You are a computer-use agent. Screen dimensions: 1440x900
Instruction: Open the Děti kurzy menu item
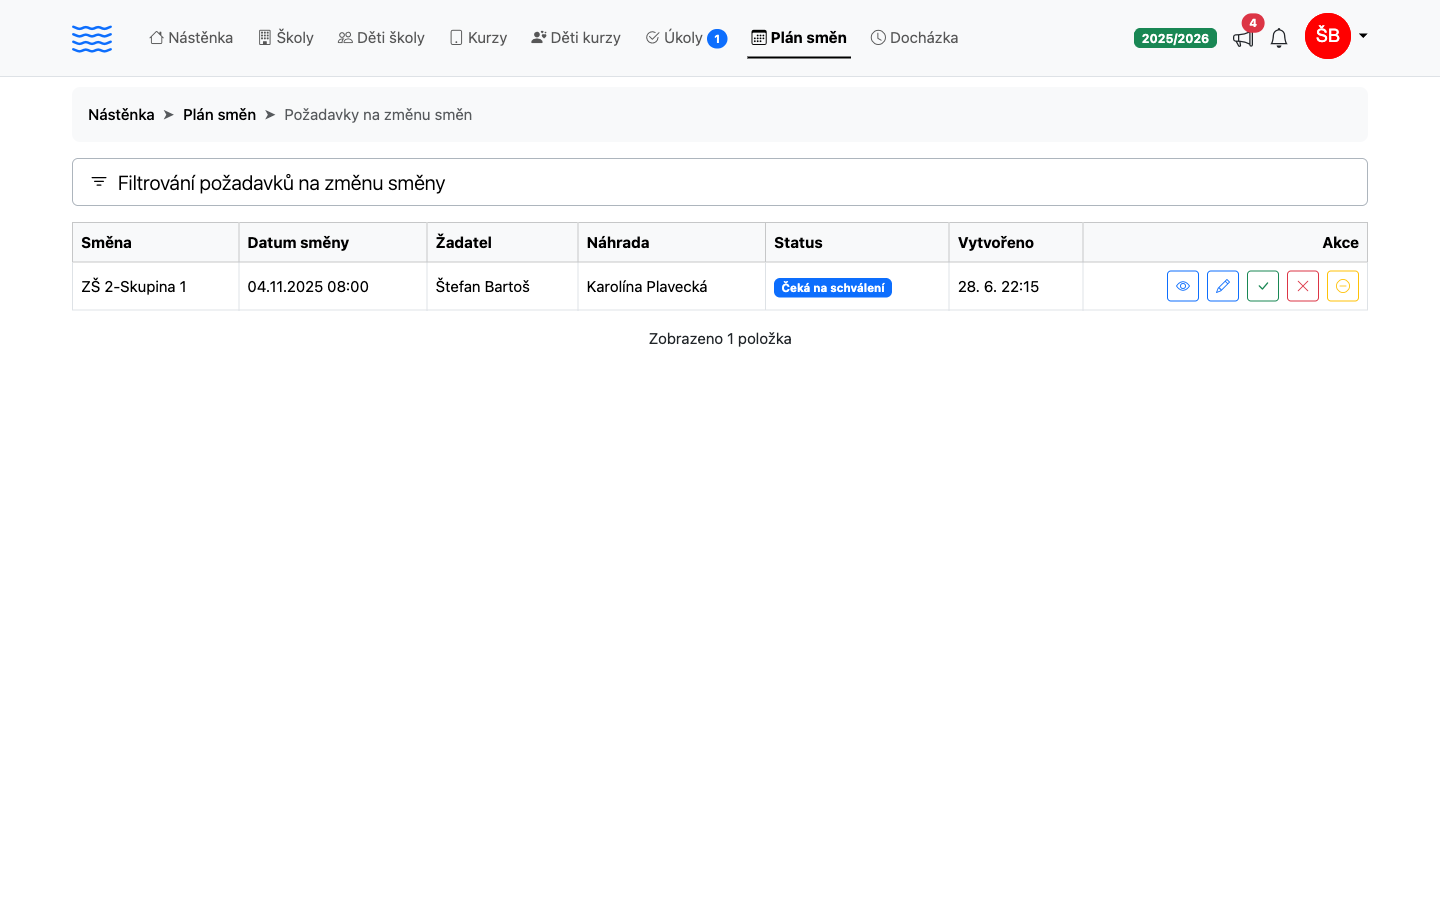point(576,38)
